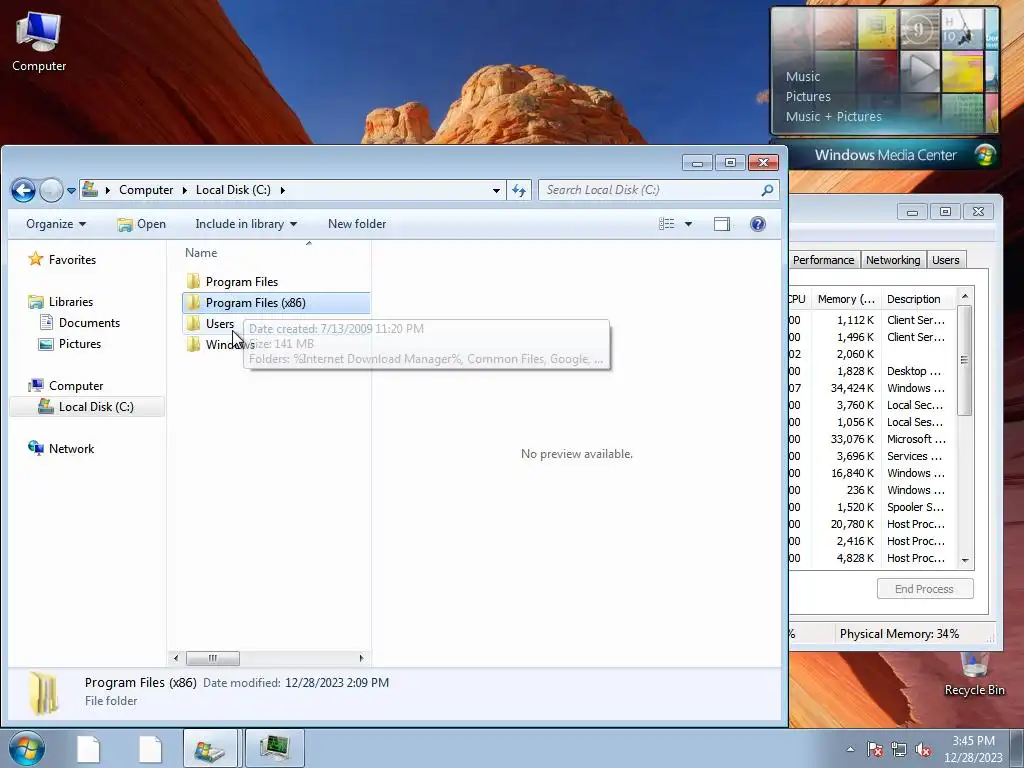This screenshot has width=1024, height=768.
Task: Click the Explorer window taskbar button
Action: (210, 748)
